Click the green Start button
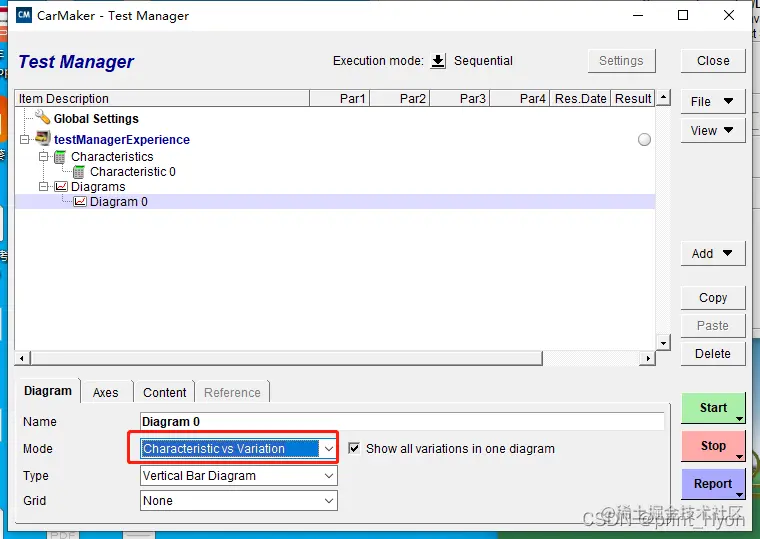Viewport: 760px width, 539px height. tap(713, 408)
